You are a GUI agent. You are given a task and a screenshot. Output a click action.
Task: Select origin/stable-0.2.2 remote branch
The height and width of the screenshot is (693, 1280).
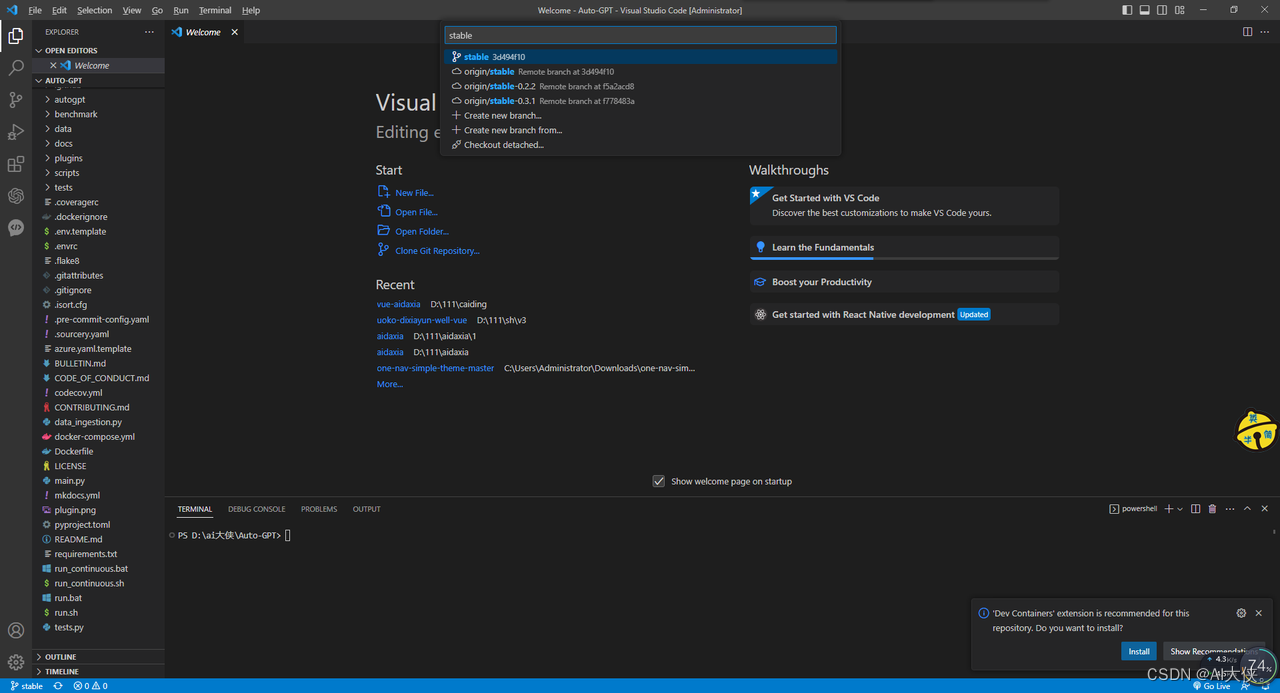click(640, 86)
